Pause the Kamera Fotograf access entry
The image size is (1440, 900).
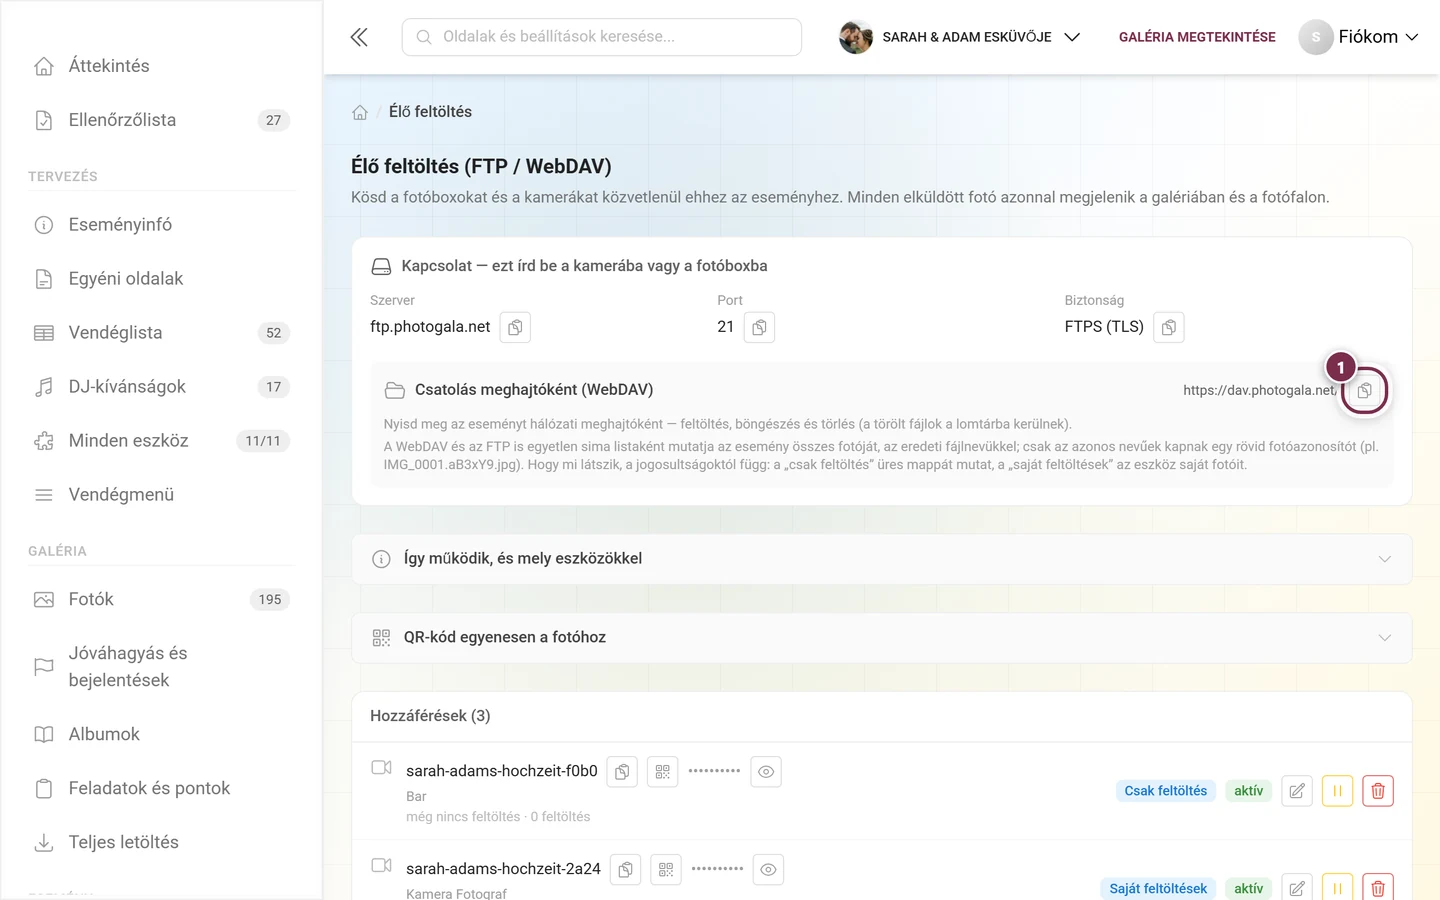click(1337, 888)
